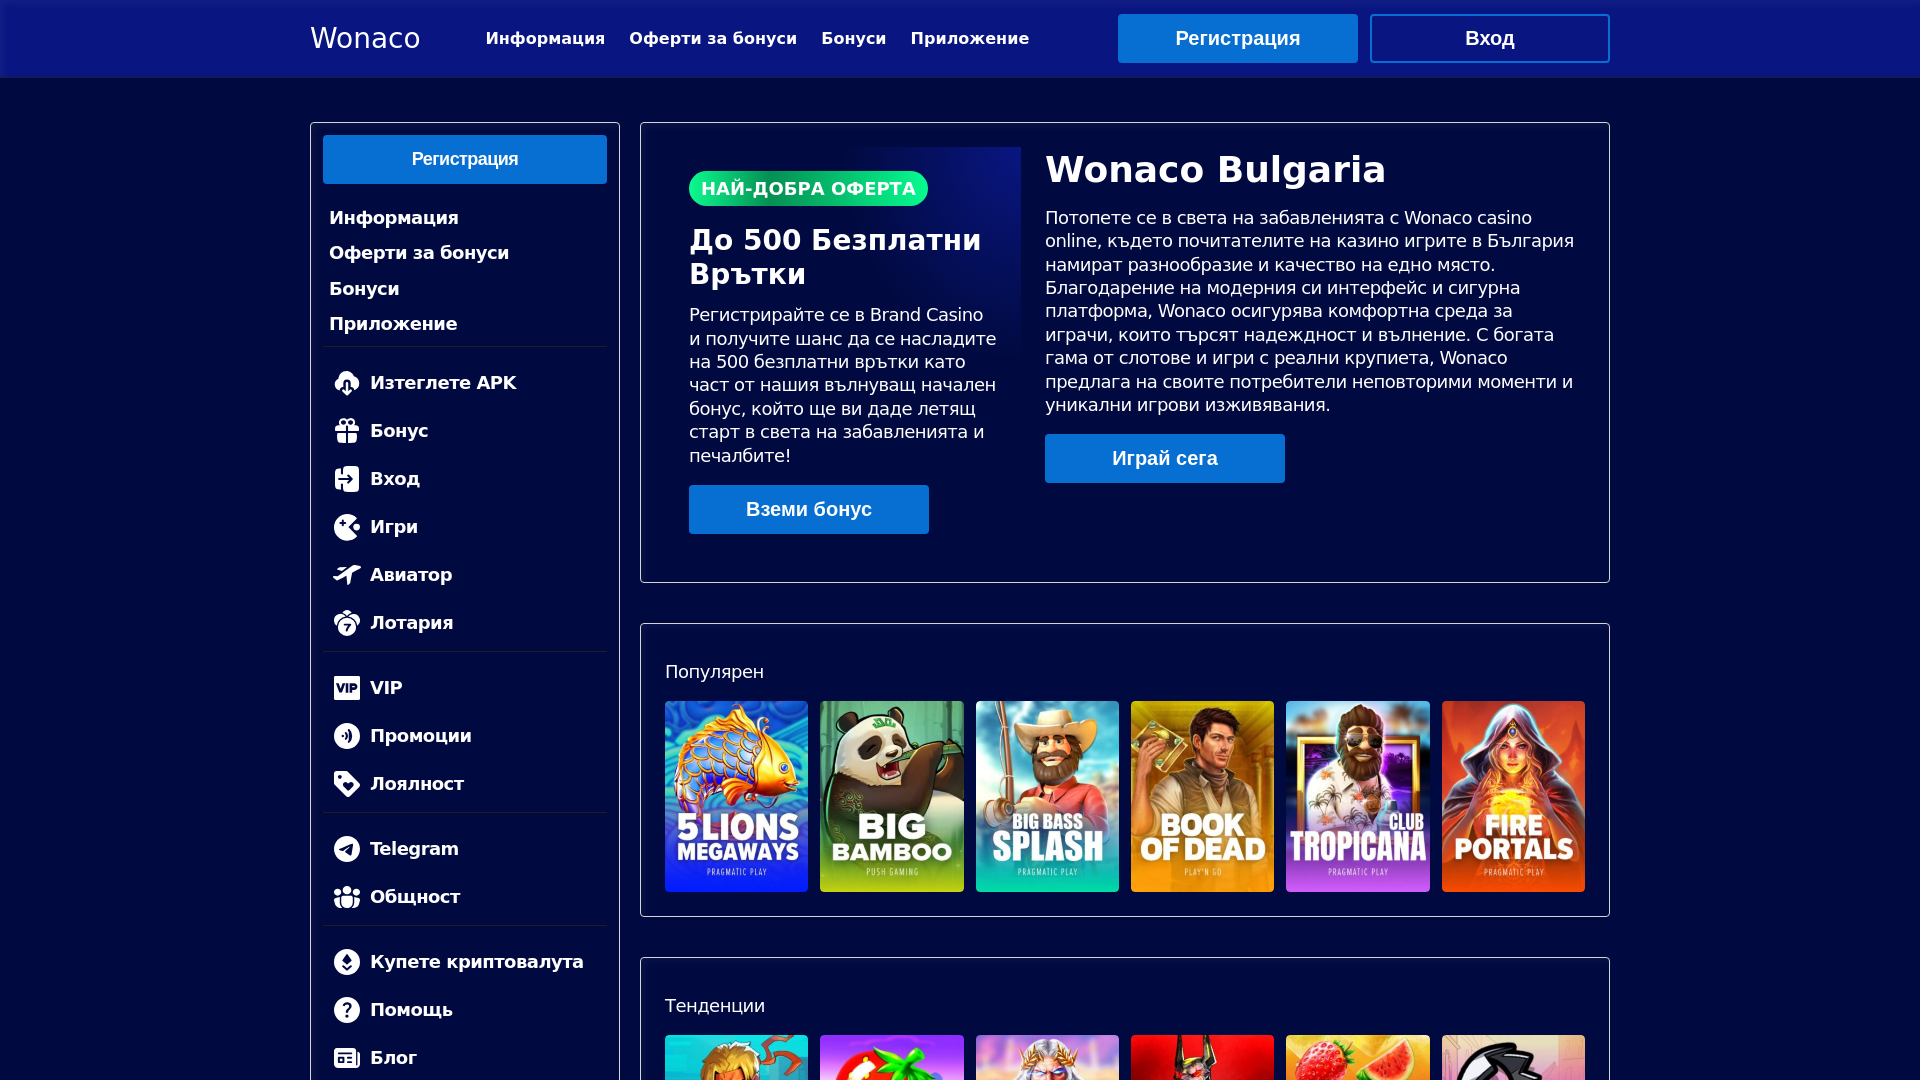
Task: Click the login arrow icon beside Вход
Action: (x=347, y=479)
